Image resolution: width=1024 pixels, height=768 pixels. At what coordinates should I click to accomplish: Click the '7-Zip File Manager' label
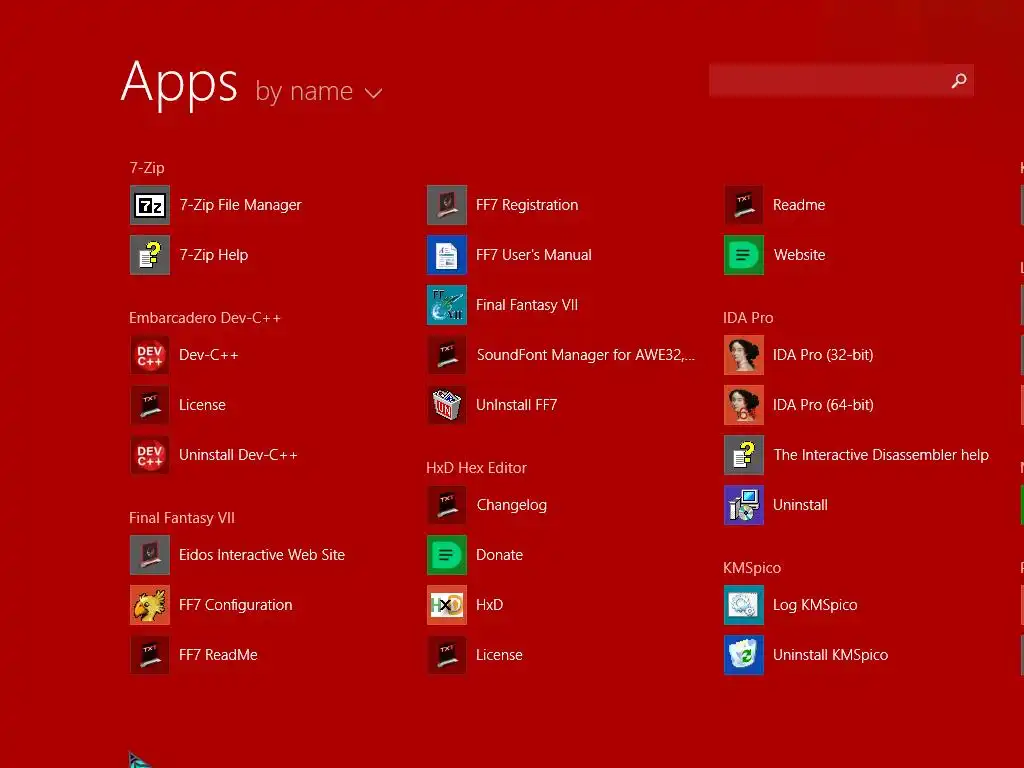240,205
